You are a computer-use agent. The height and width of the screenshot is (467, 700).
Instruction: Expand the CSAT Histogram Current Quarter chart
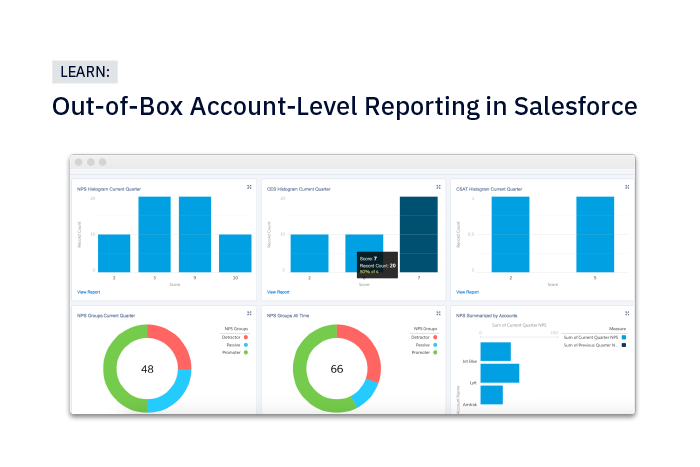[x=627, y=187]
